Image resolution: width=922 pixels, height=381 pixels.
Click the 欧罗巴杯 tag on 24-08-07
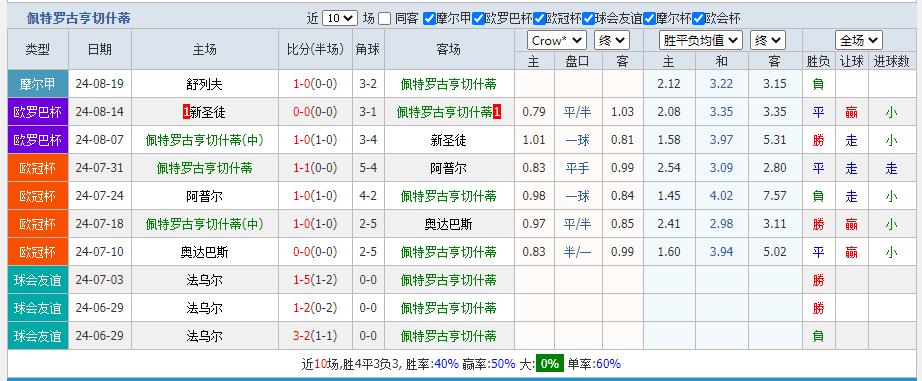tap(38, 140)
